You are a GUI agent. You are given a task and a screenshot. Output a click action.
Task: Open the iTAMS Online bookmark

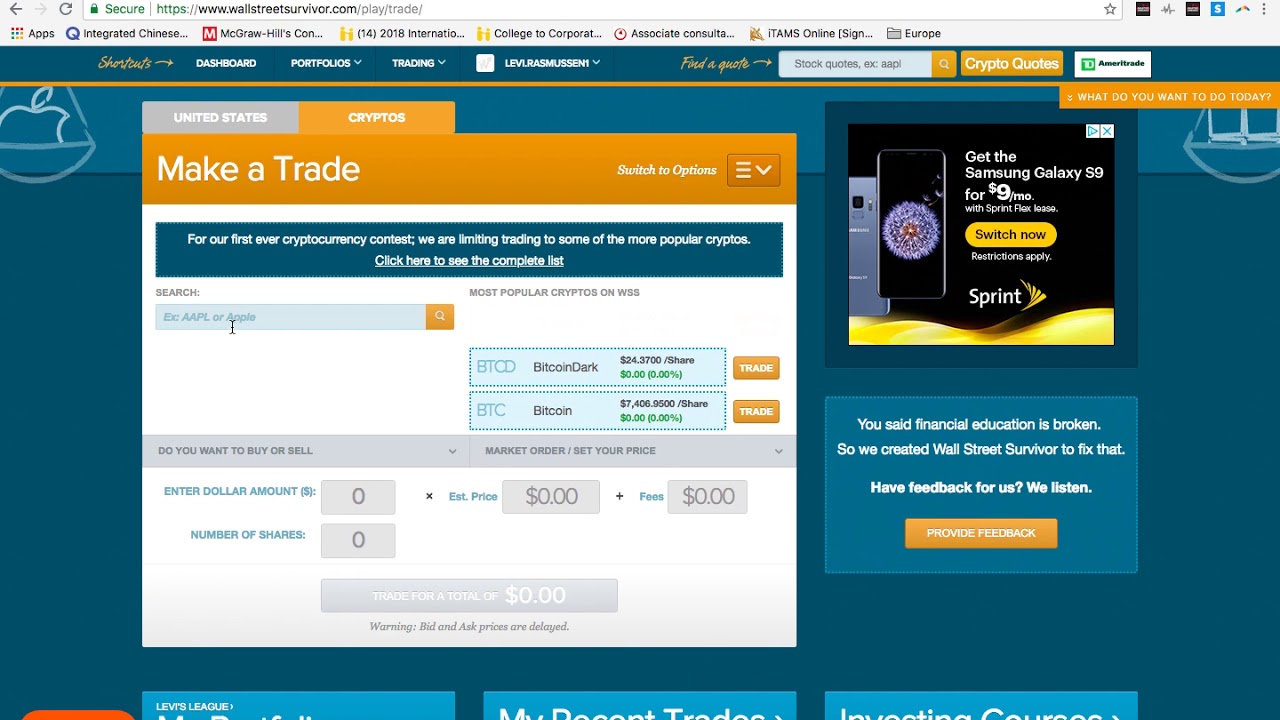tap(811, 33)
